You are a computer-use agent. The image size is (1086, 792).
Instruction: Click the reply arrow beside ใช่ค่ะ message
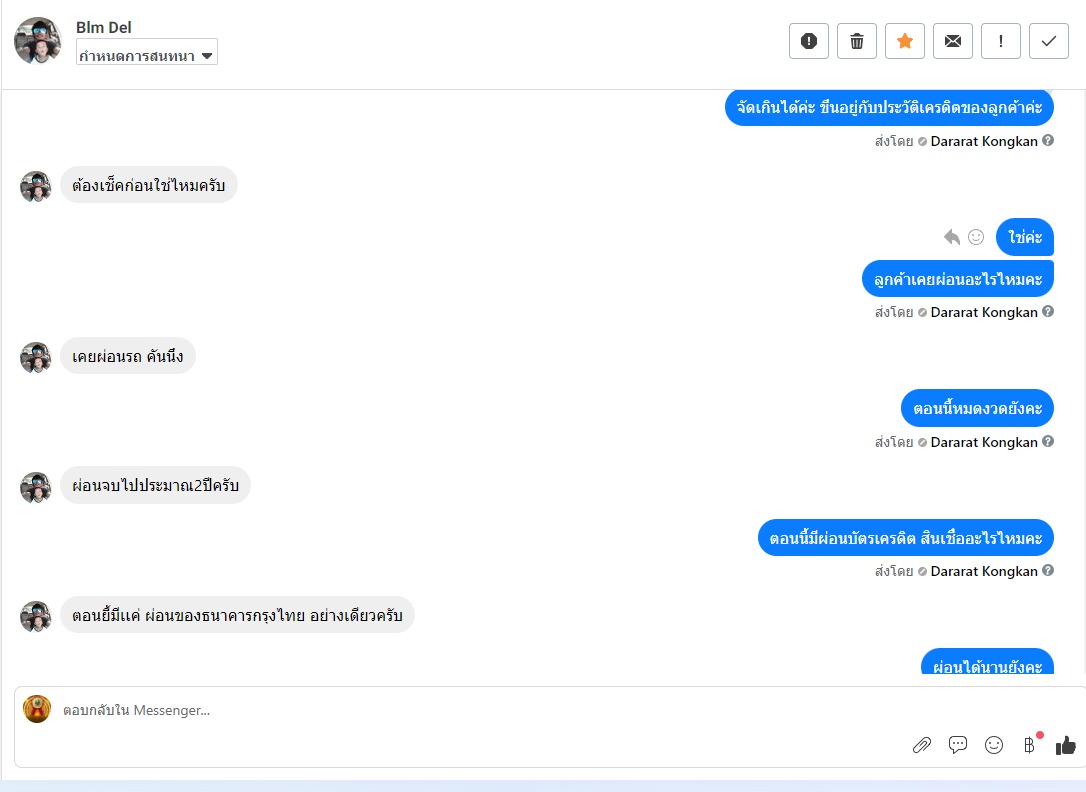pyautogui.click(x=952, y=237)
